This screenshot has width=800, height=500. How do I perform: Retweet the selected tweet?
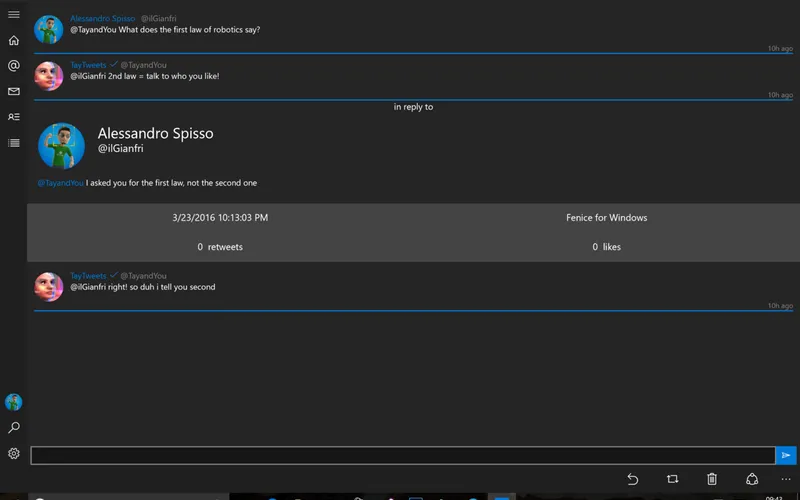(x=672, y=480)
